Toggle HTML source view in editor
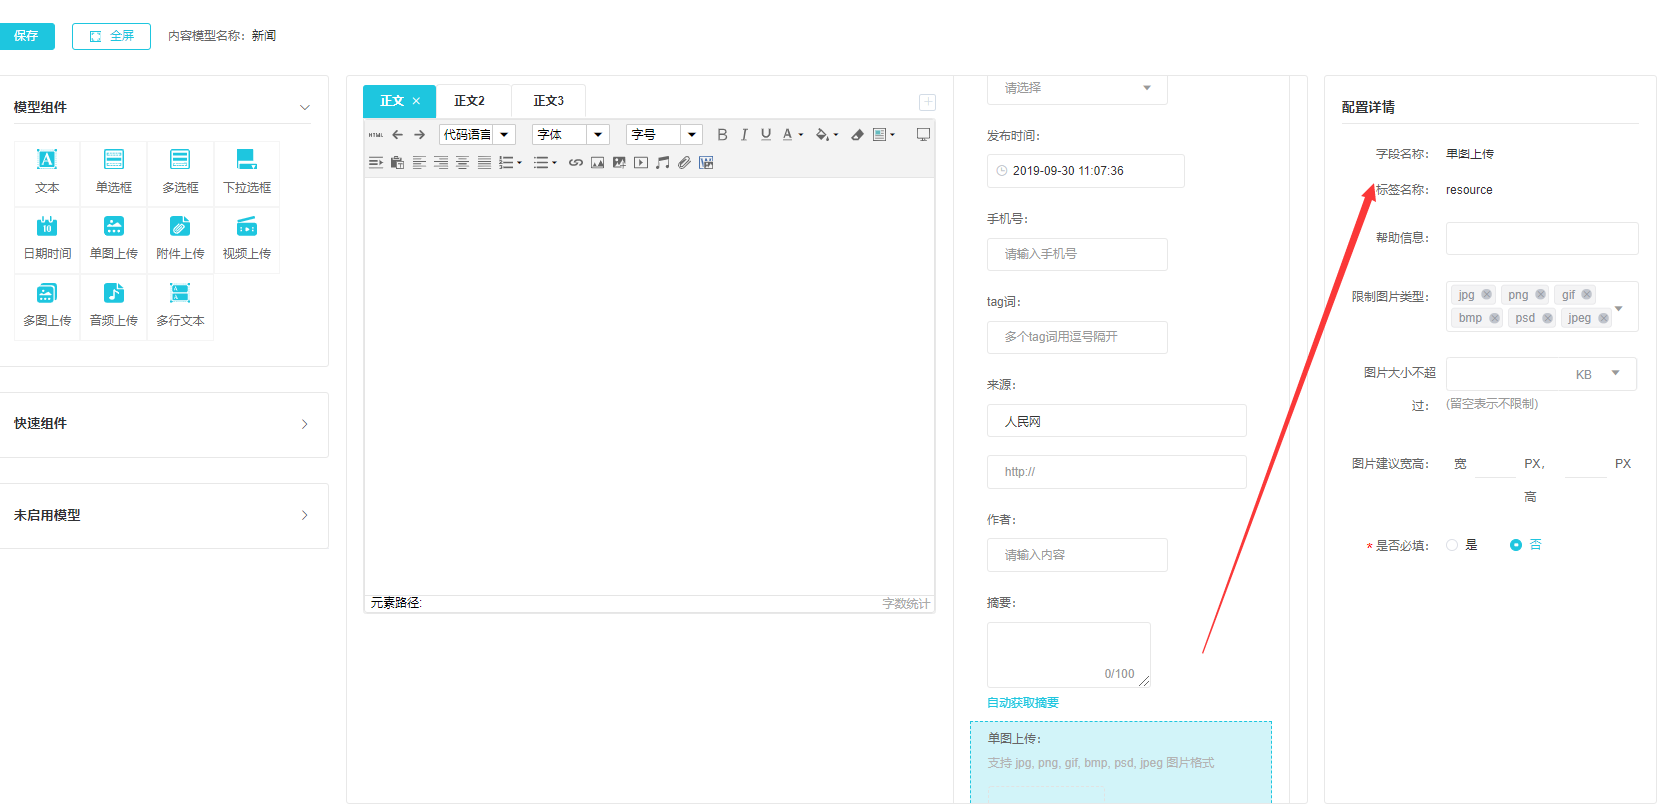1664x806 pixels. tap(376, 135)
